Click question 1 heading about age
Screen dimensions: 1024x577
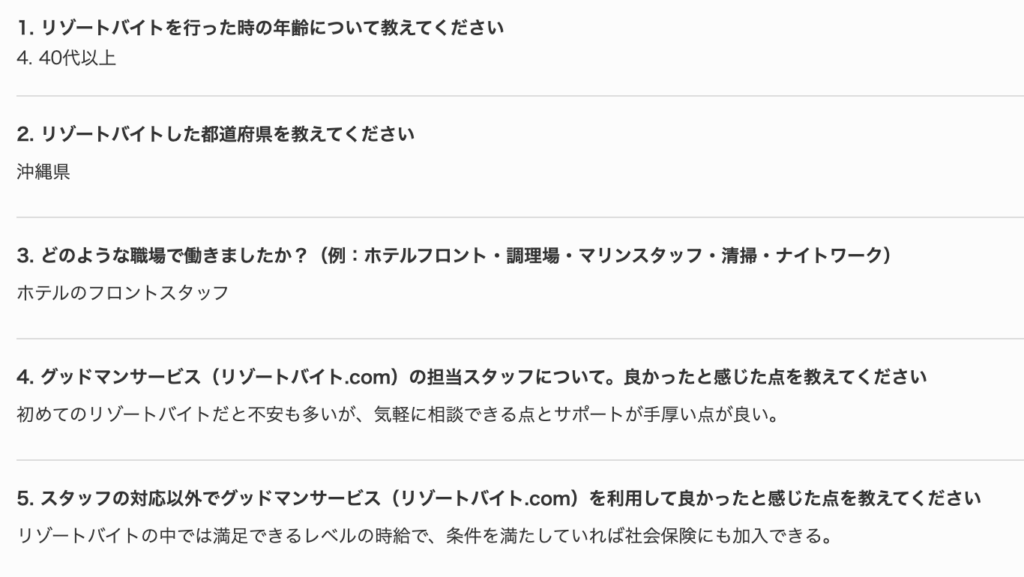click(x=260, y=27)
